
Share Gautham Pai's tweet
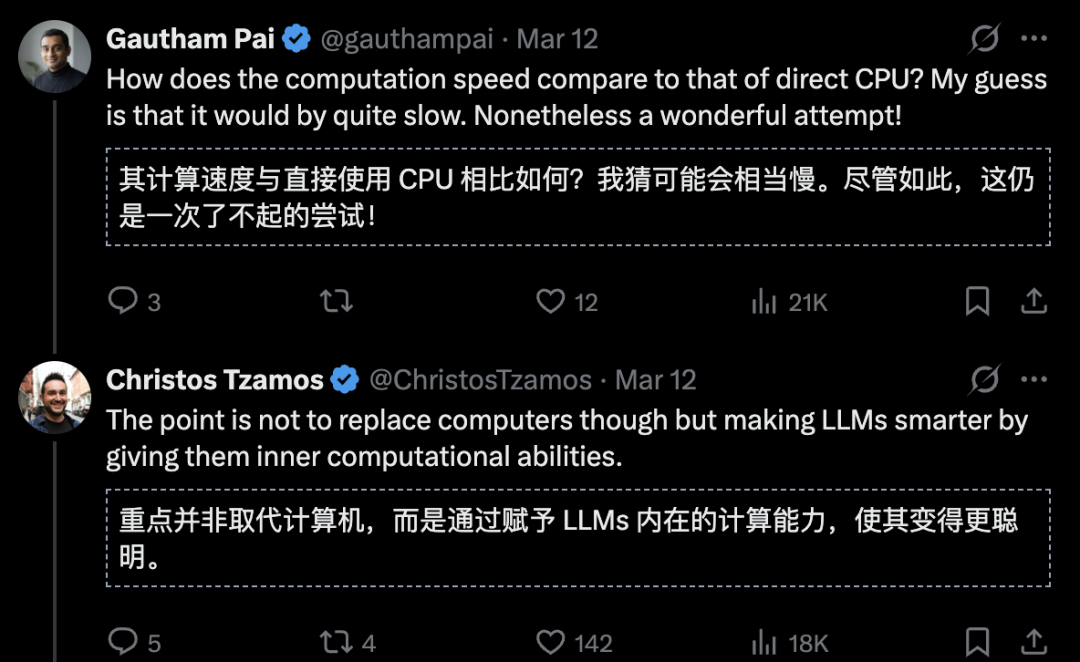pyautogui.click(x=1034, y=301)
